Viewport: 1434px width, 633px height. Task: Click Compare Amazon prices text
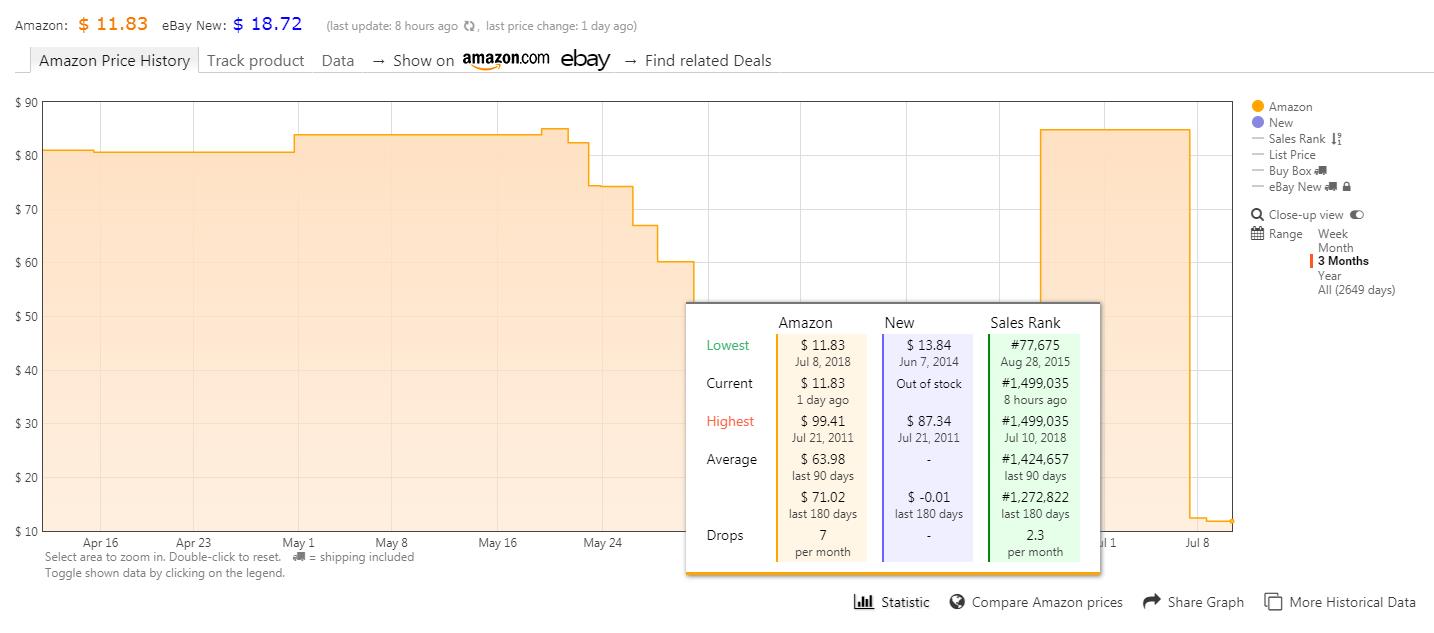pos(1047,602)
